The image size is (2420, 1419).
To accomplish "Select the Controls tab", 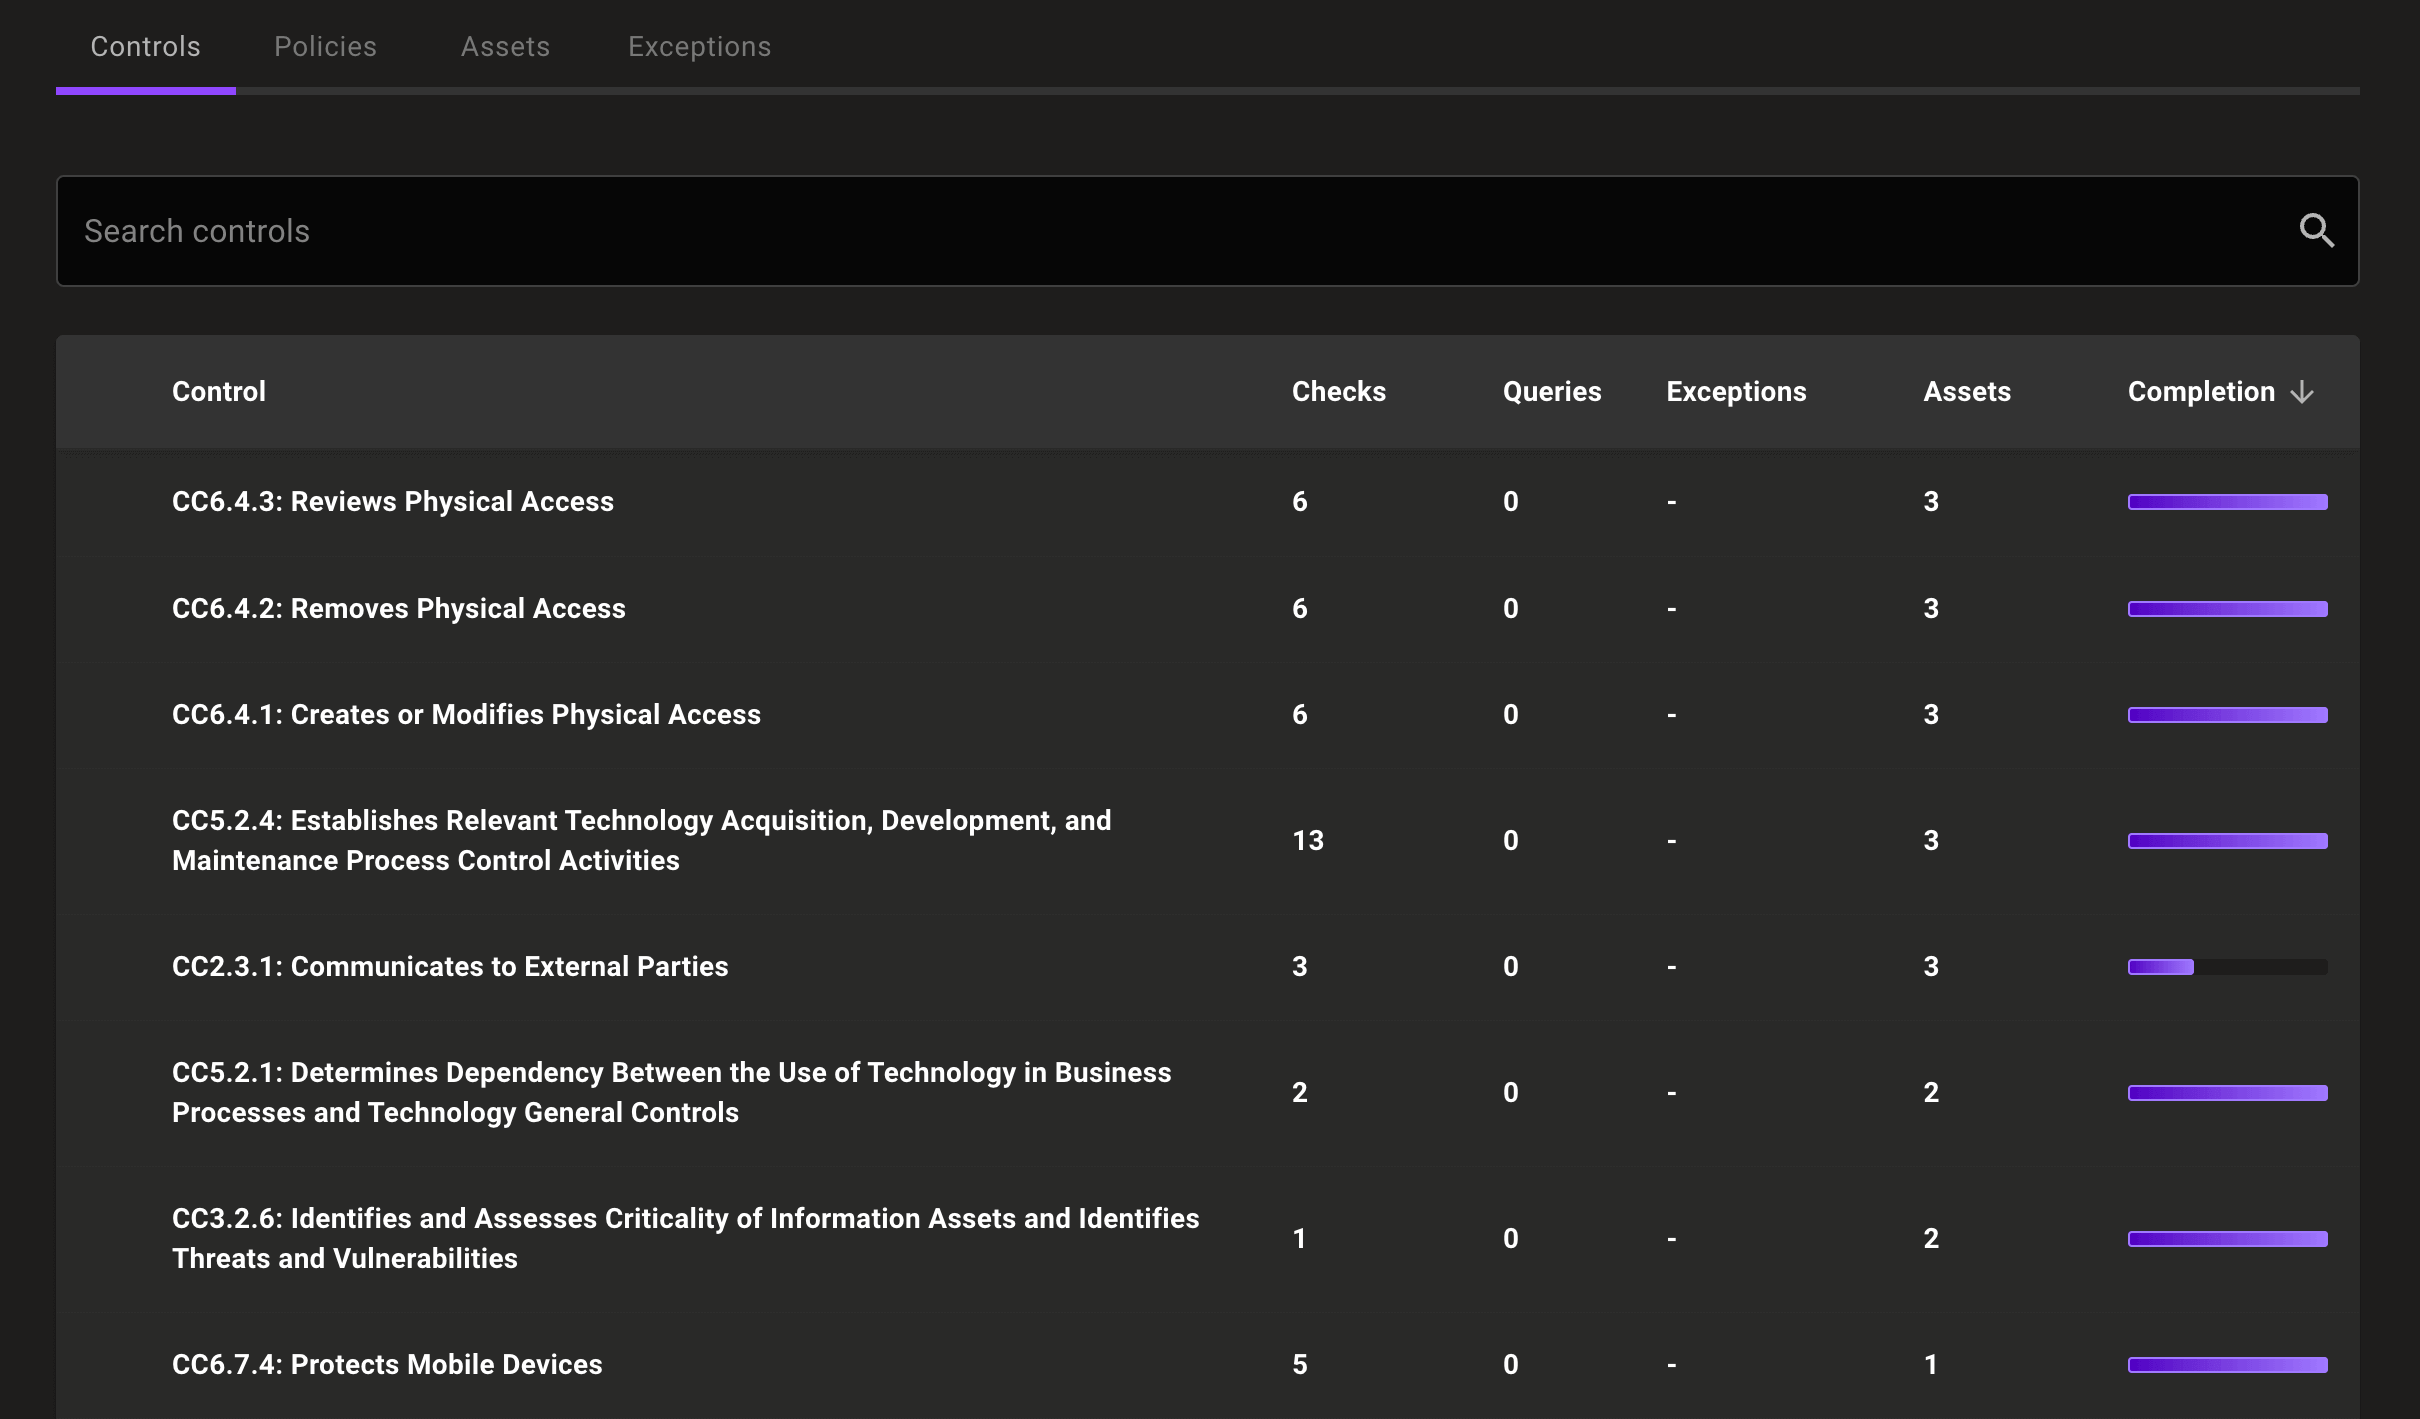I will (x=145, y=46).
